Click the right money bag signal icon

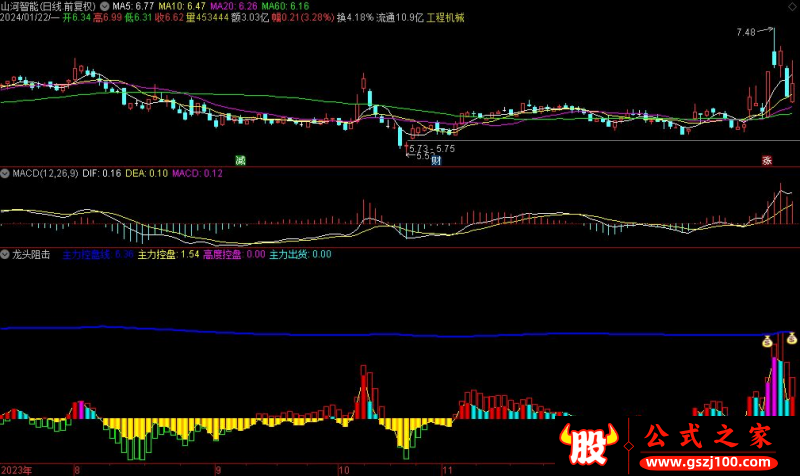791,339
